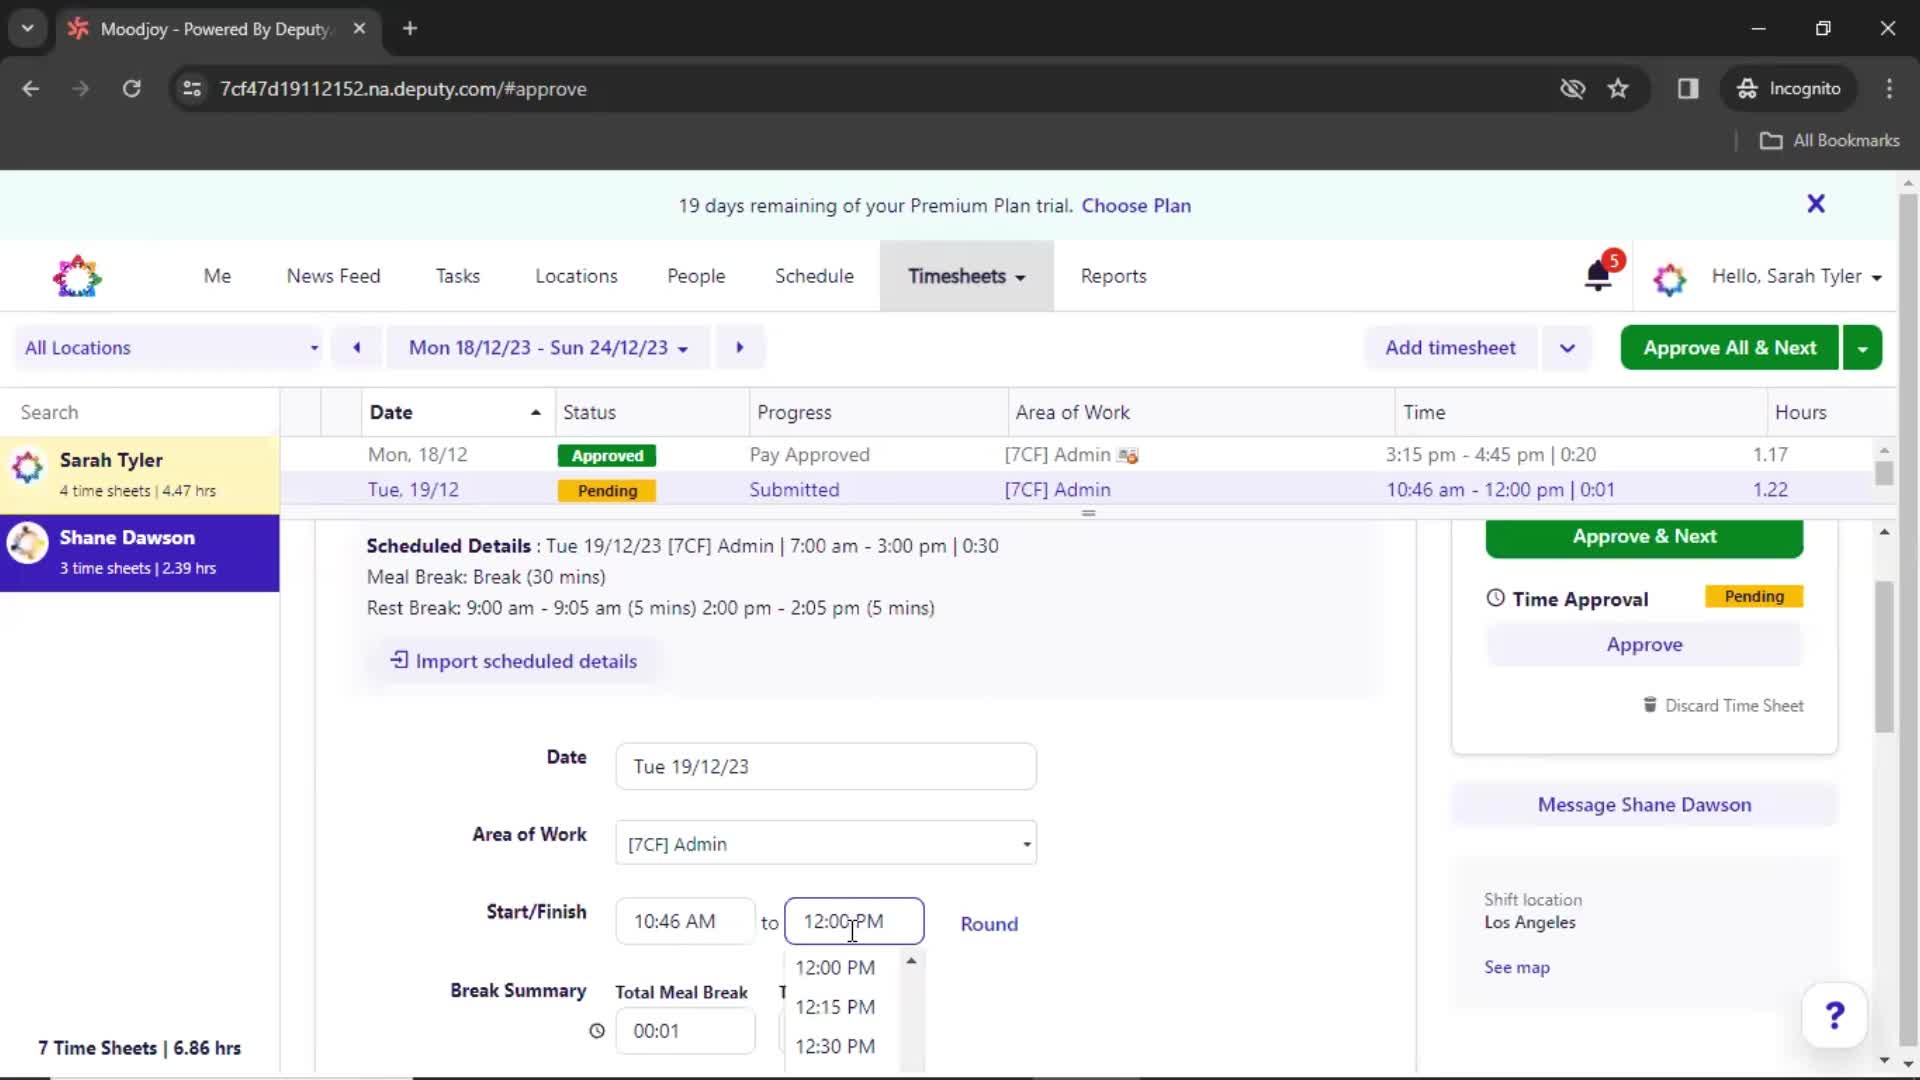Sort by the Date column header
1920x1080 pixels.
click(456, 412)
